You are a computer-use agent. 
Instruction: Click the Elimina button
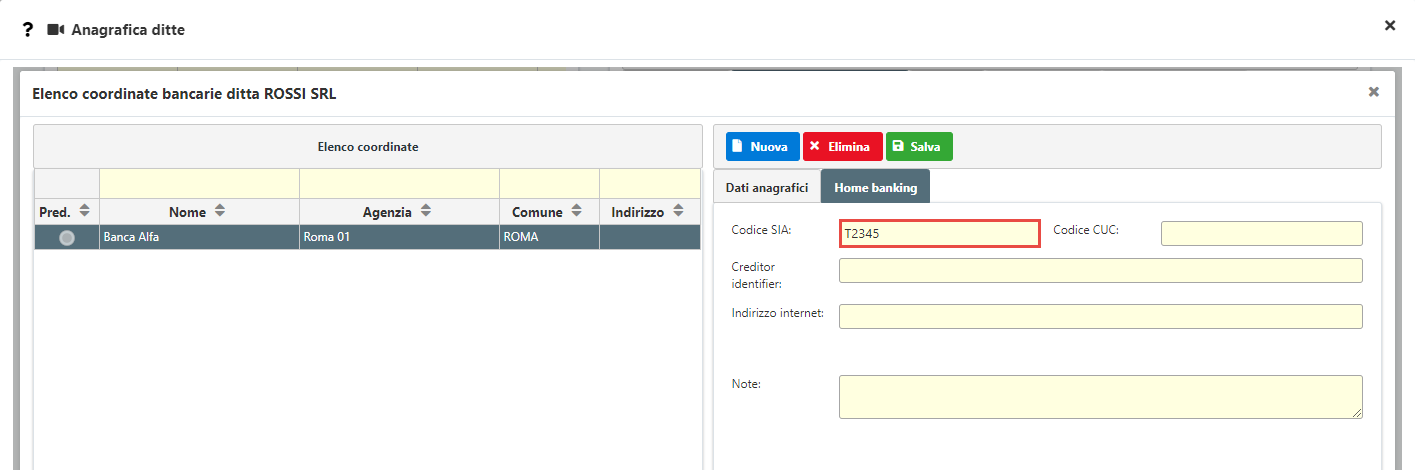pos(843,146)
